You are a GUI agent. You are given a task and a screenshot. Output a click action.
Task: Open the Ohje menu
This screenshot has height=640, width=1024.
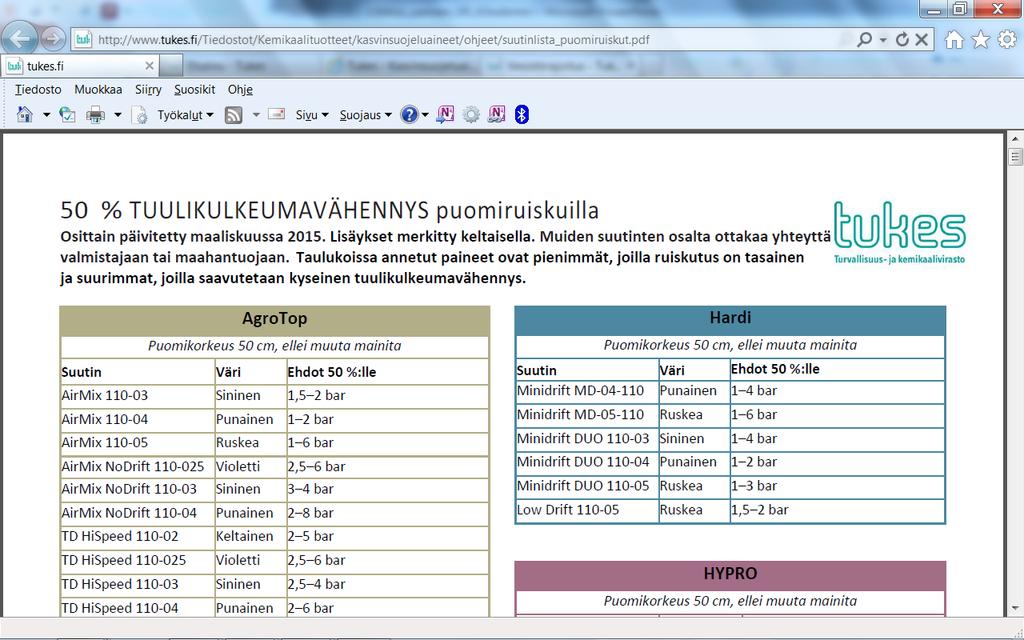click(240, 89)
